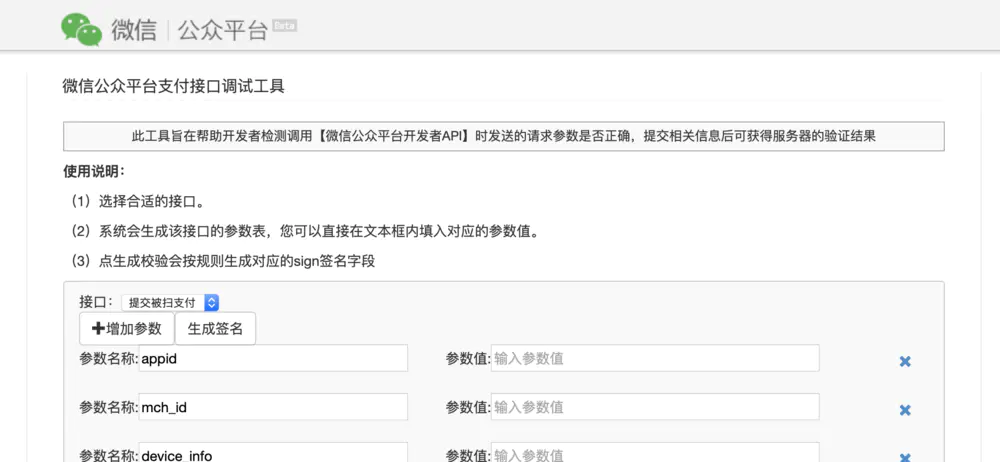Click the tool description notice box

coord(503,137)
